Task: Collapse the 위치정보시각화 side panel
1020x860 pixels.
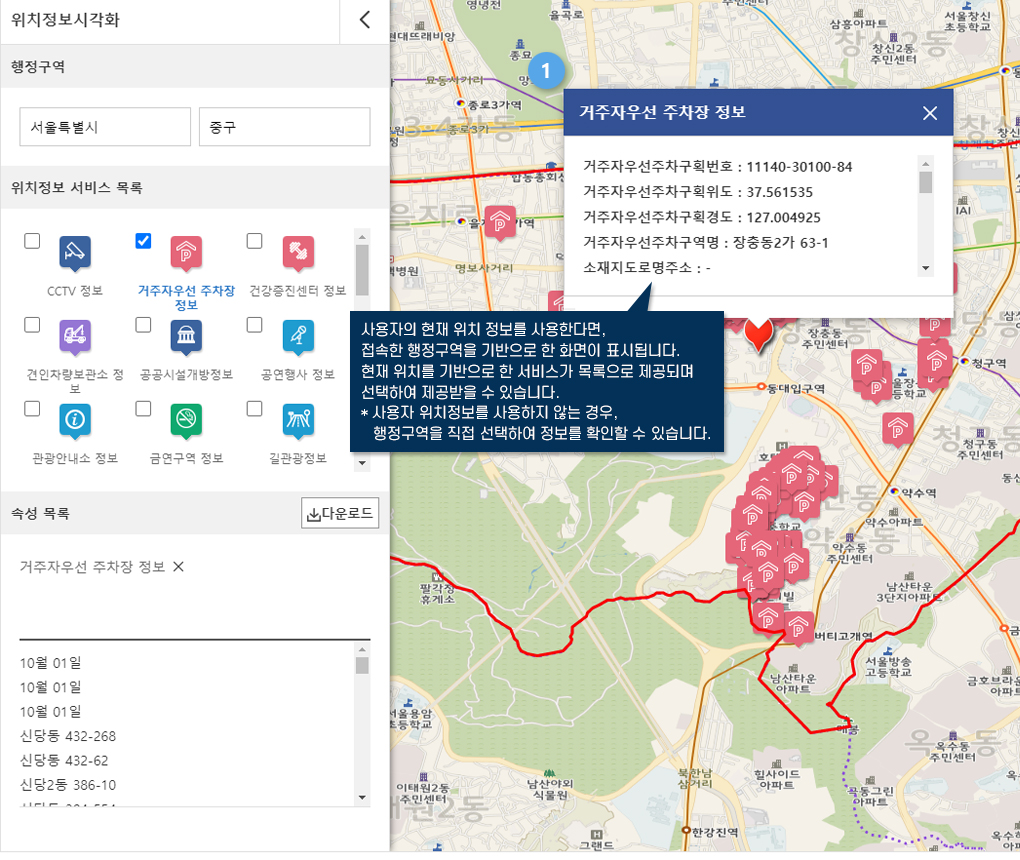Action: pyautogui.click(x=365, y=20)
